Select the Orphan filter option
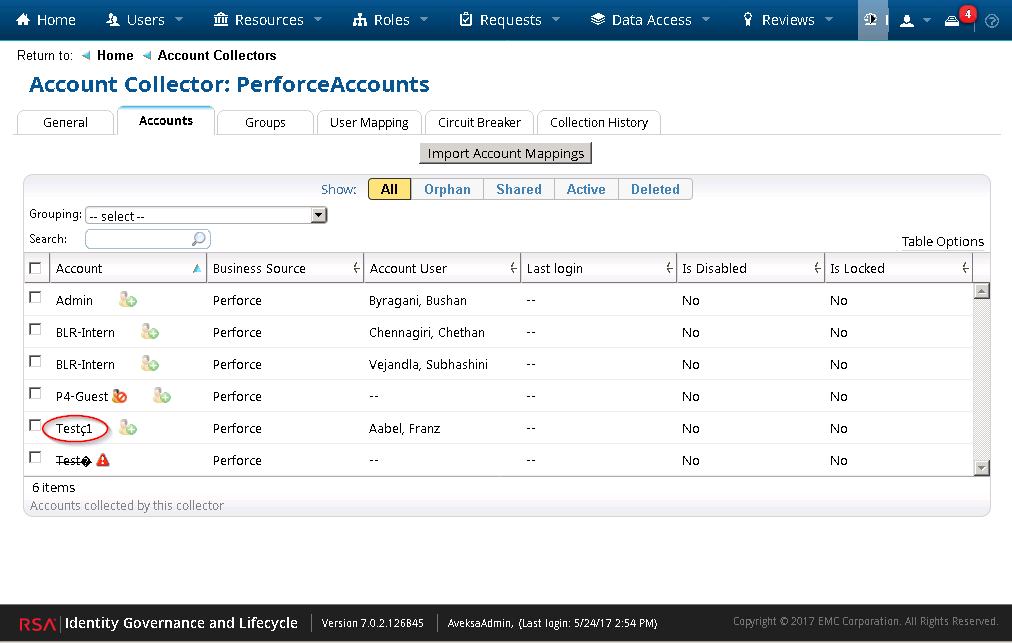 (x=447, y=188)
